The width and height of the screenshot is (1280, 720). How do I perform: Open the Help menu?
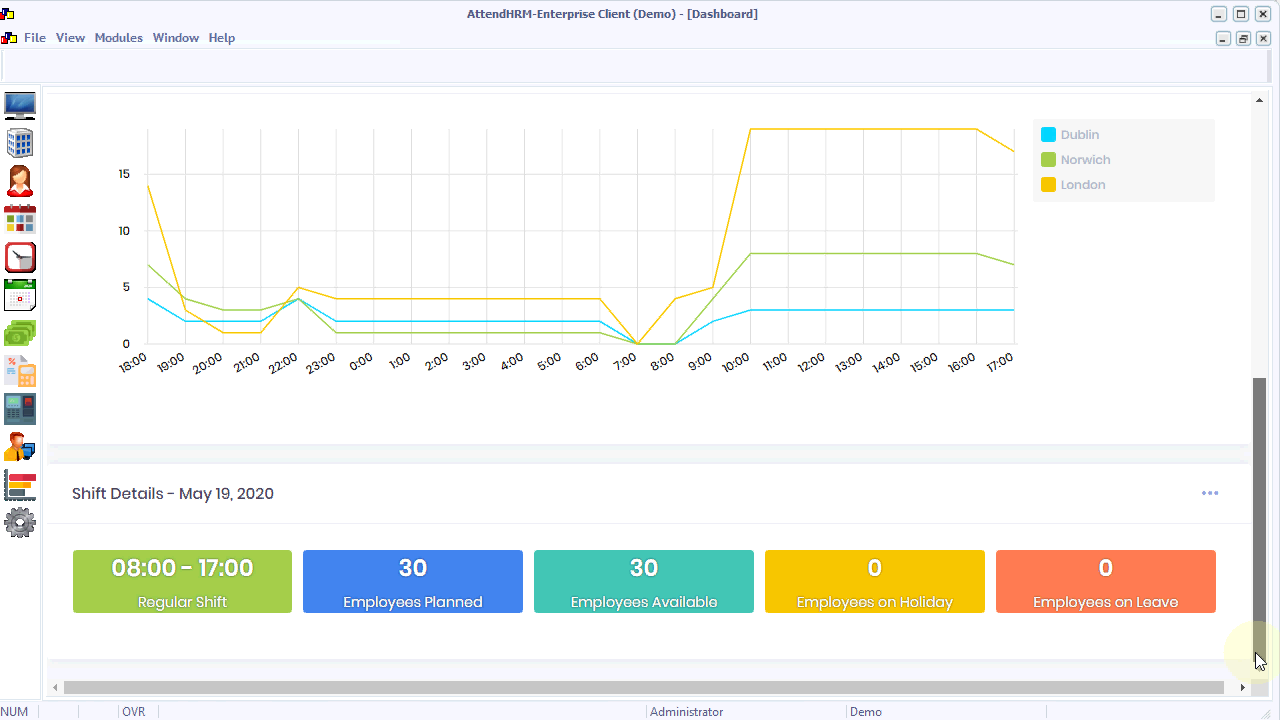coord(222,38)
